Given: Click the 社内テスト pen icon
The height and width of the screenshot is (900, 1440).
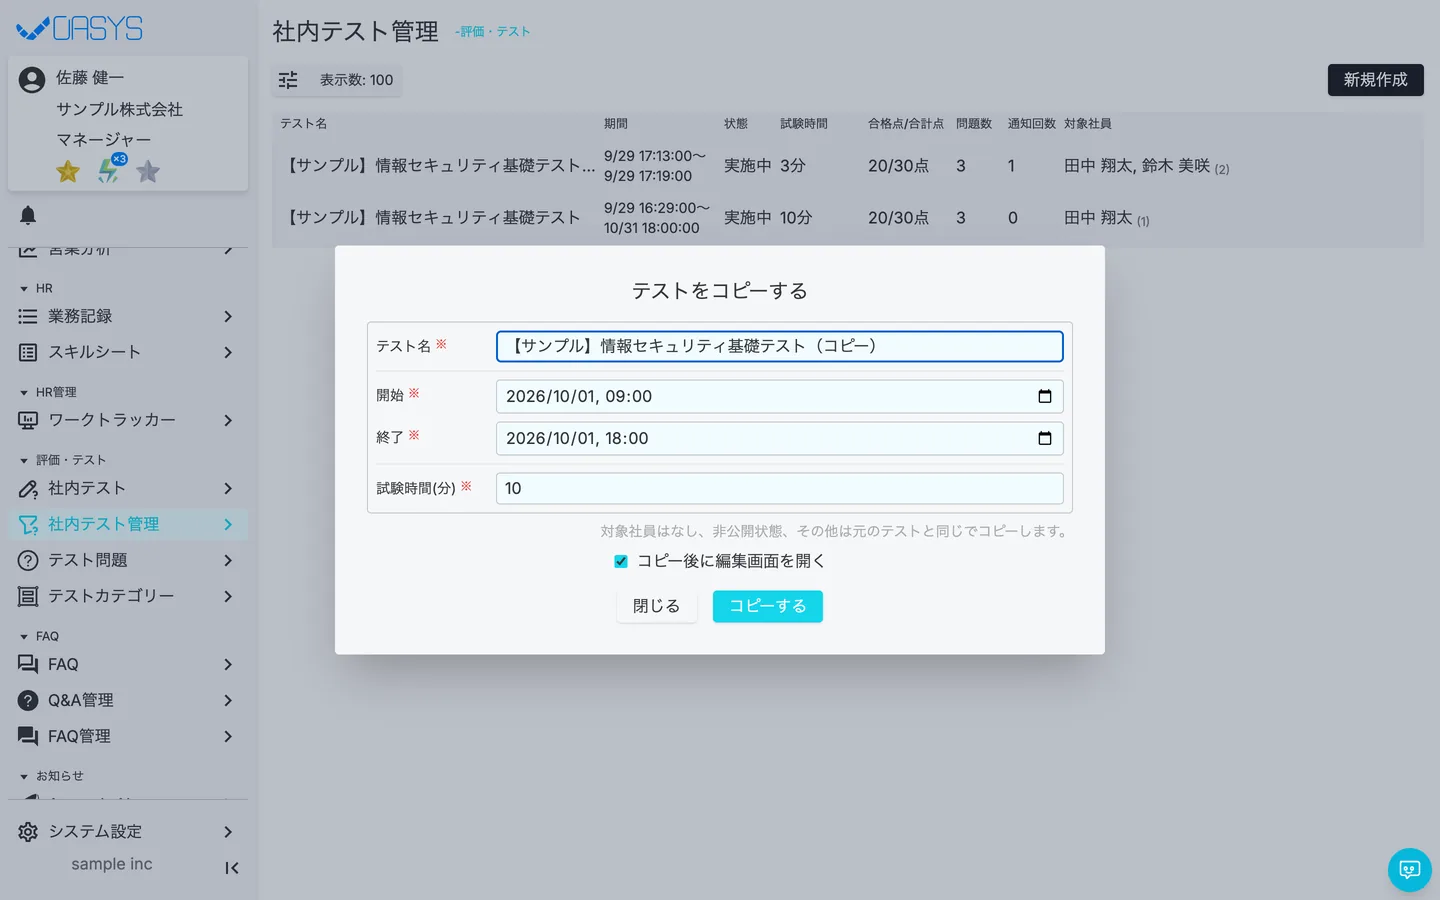Looking at the screenshot, I should click(28, 488).
